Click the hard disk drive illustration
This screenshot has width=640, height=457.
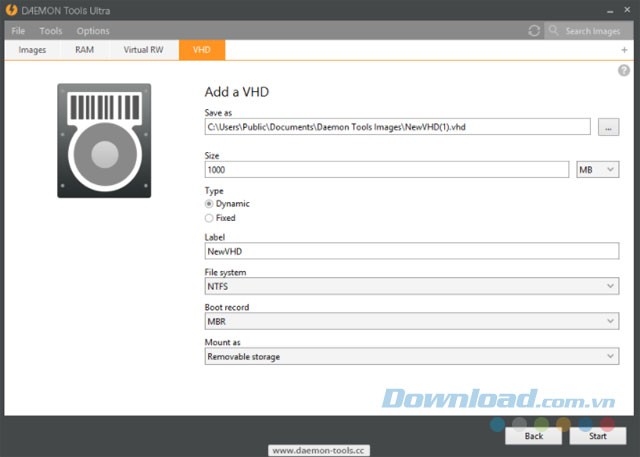(x=104, y=139)
